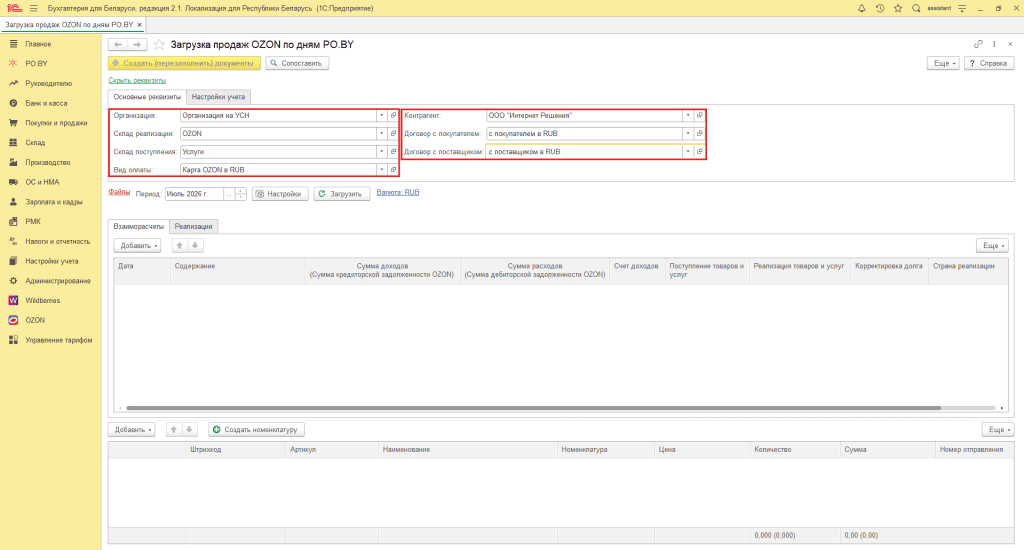Copy link to this form icon

click(x=978, y=44)
